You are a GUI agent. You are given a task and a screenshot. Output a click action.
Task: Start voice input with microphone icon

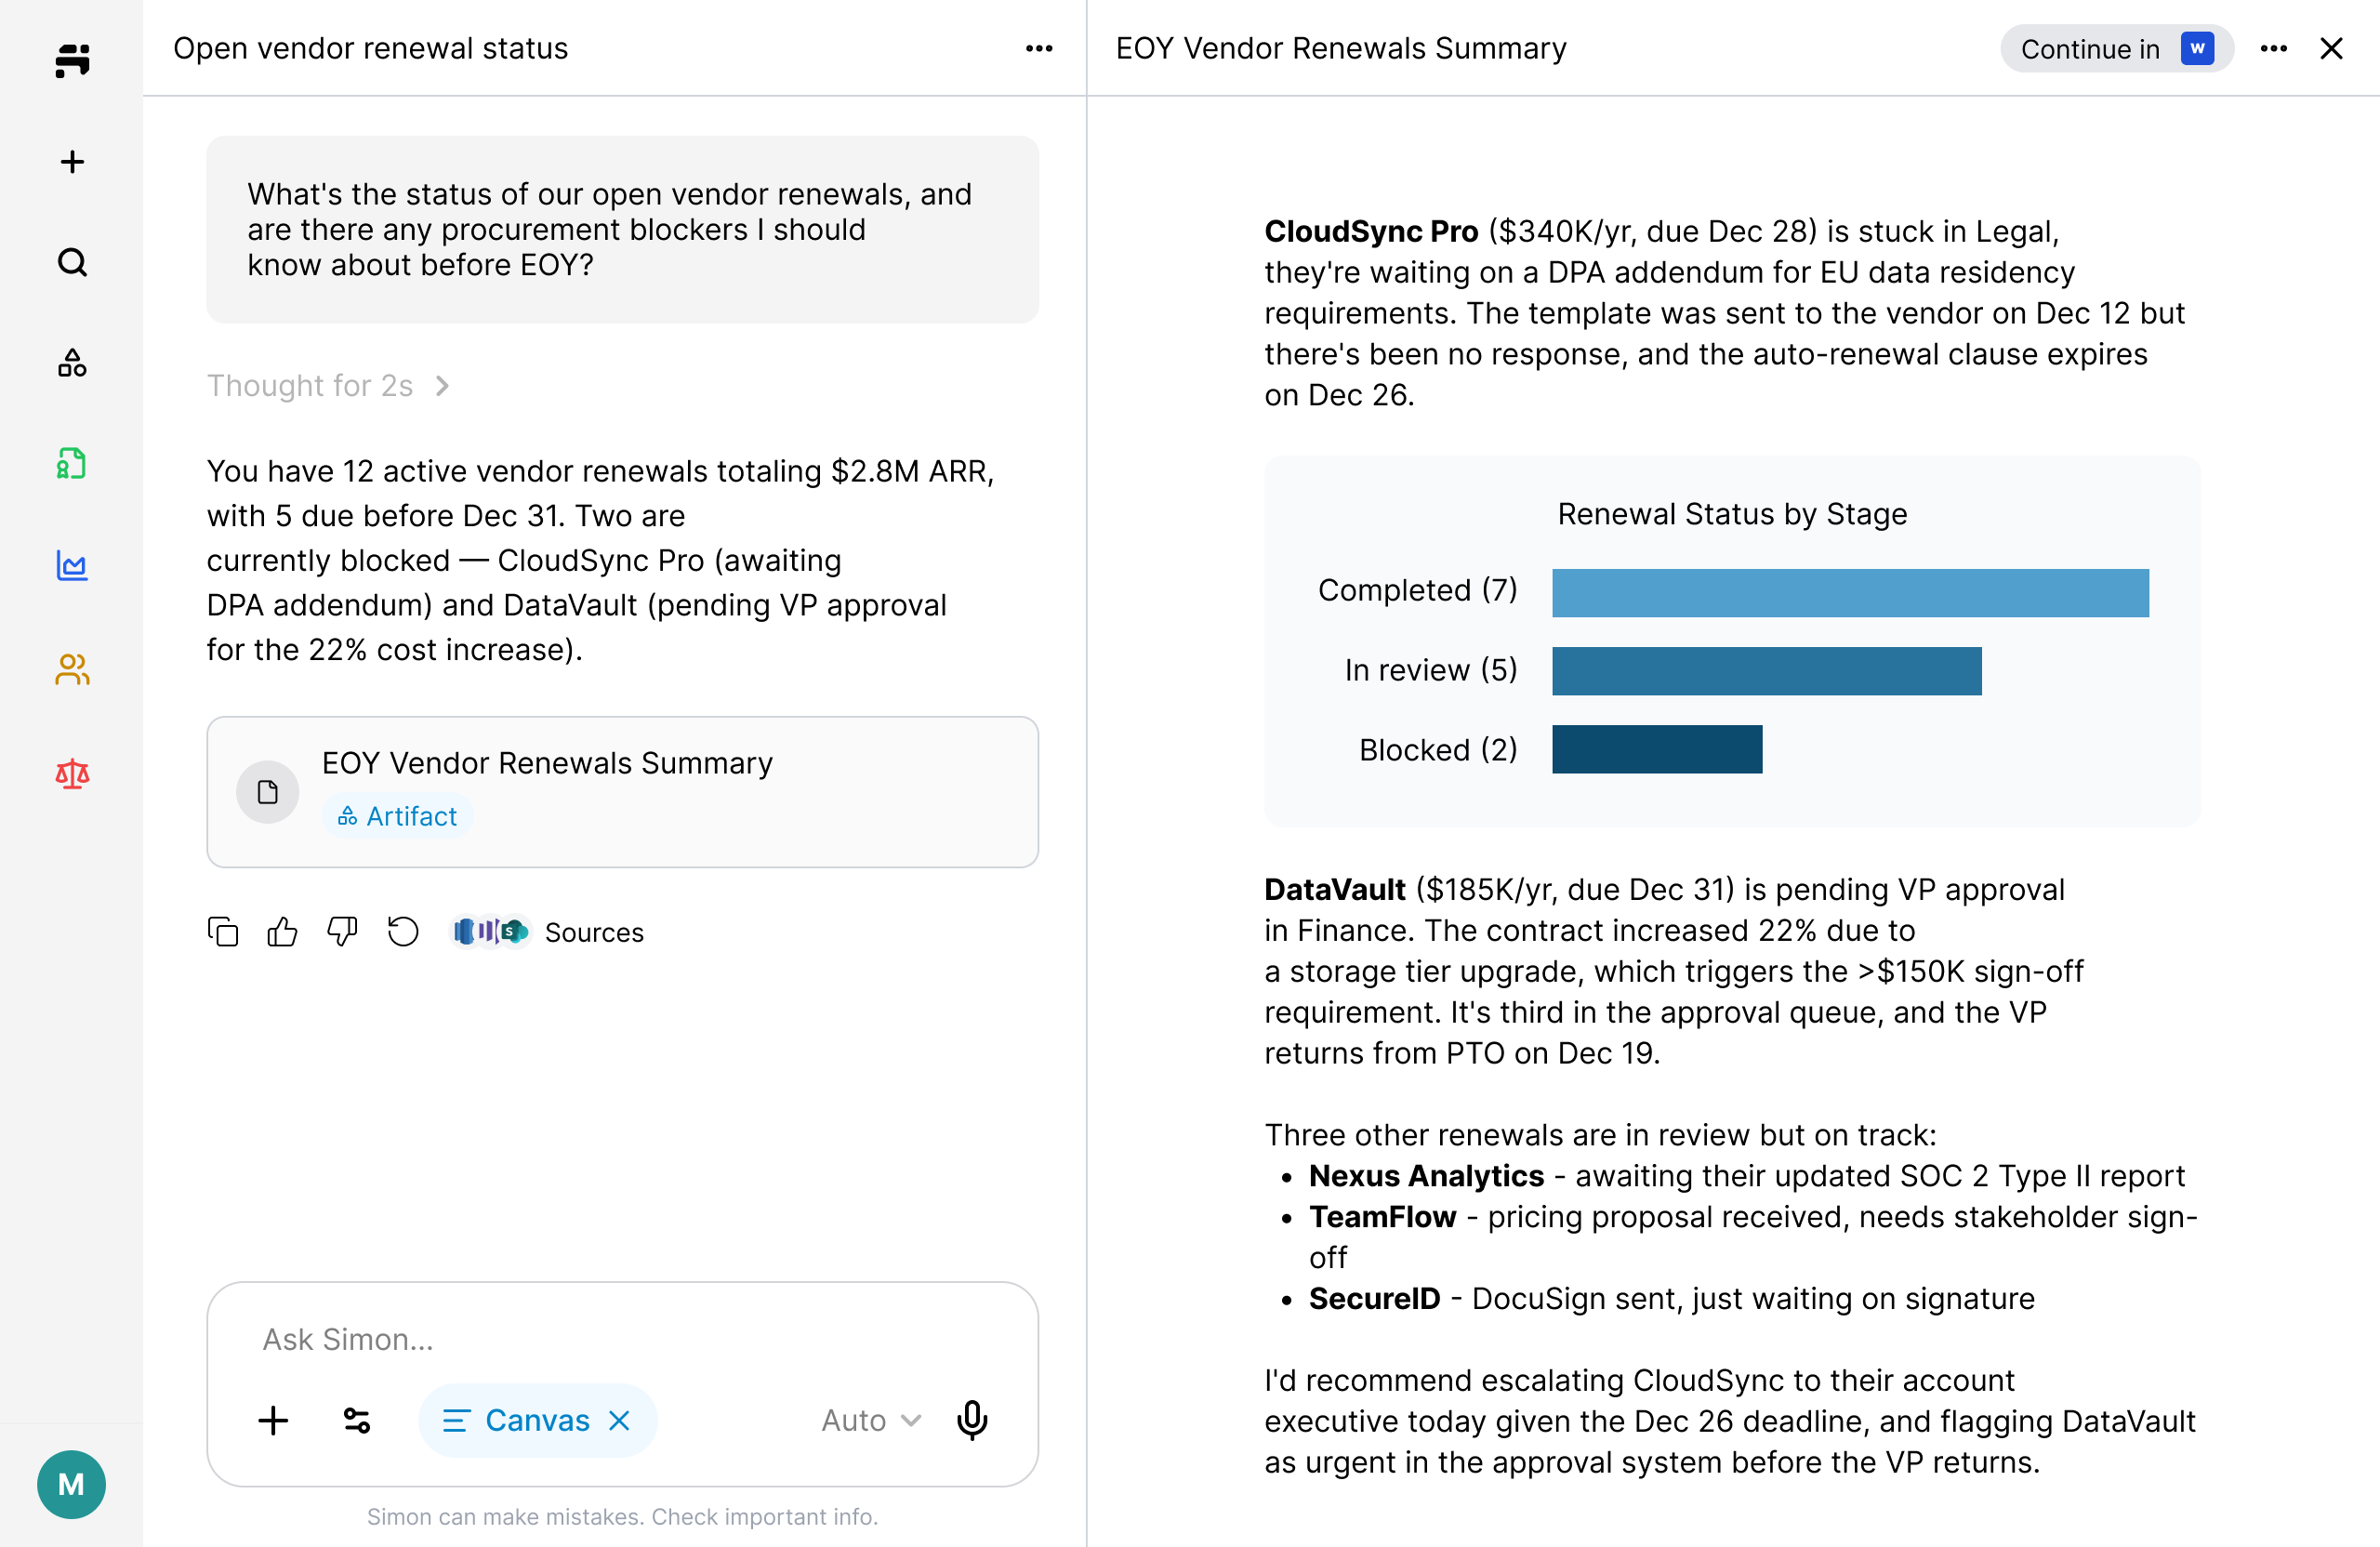pos(972,1420)
